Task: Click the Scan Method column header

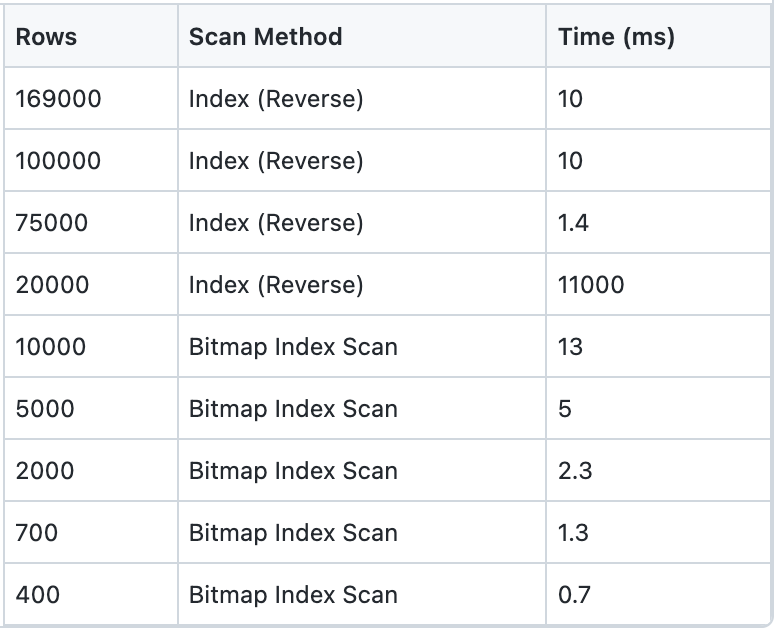Action: click(x=362, y=36)
